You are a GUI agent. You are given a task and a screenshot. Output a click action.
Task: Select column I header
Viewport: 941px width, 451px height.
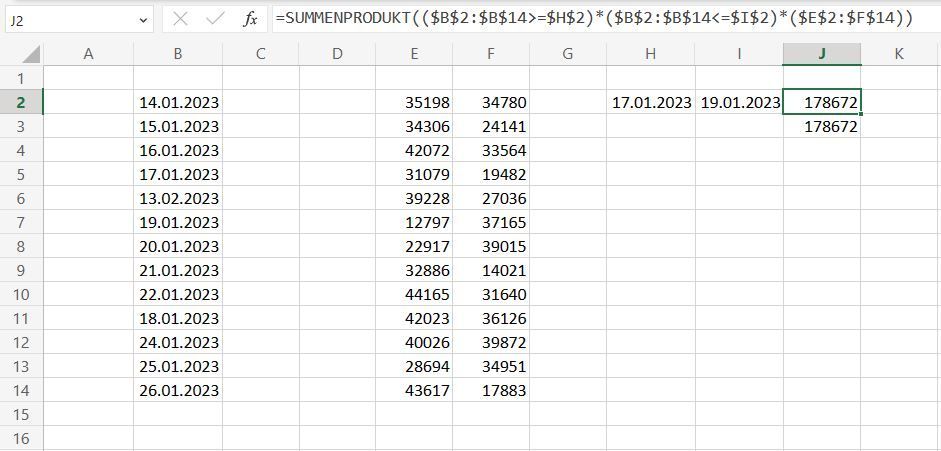pos(739,54)
